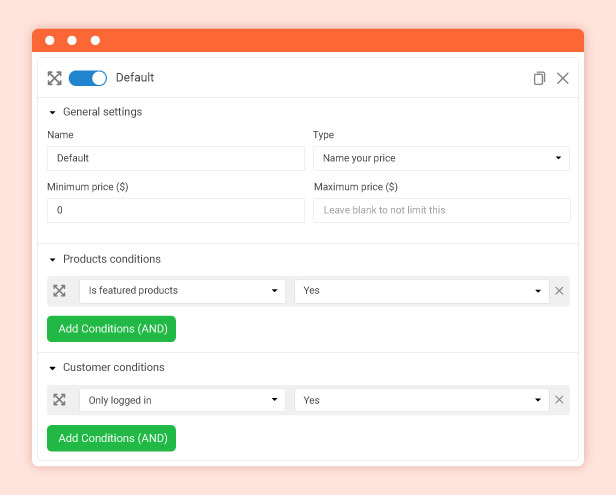Click the Maximum price input field
Image resolution: width=616 pixels, height=495 pixels.
(x=441, y=210)
